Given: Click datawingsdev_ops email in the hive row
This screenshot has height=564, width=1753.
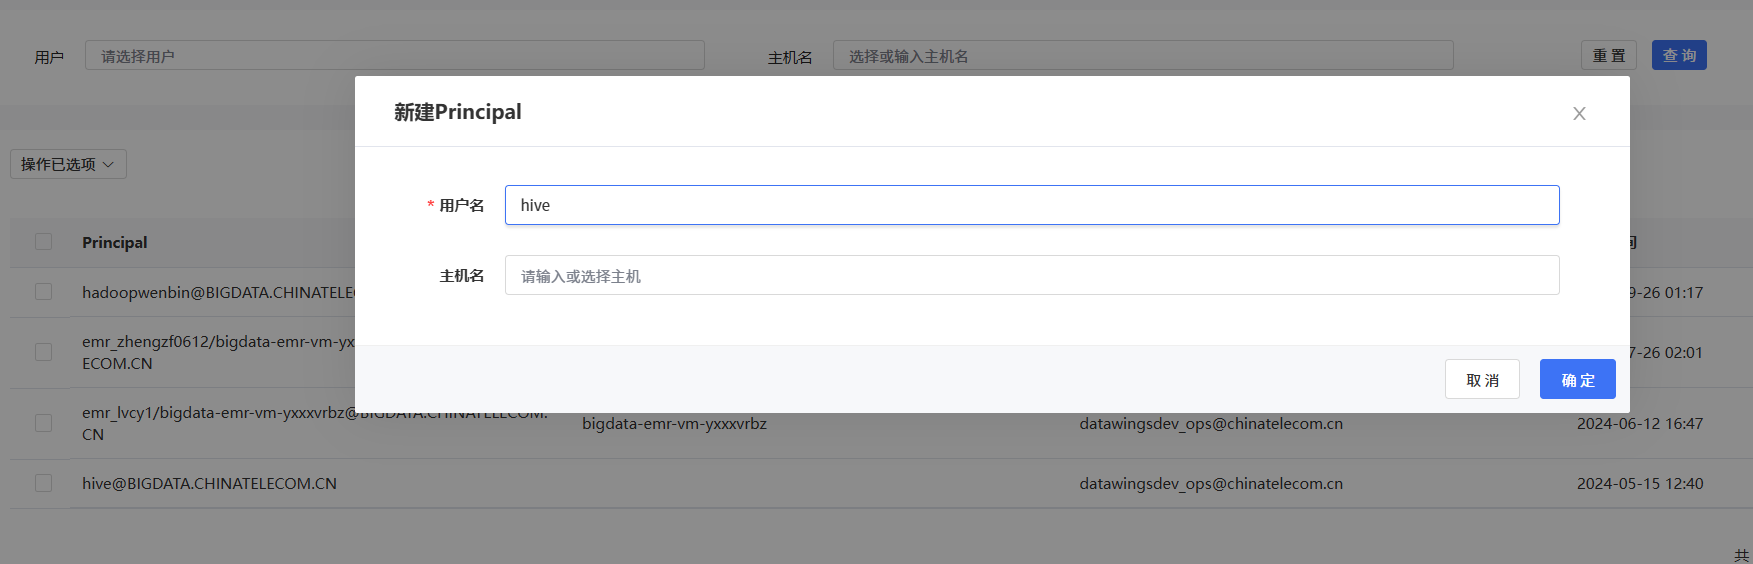Looking at the screenshot, I should click(1211, 483).
